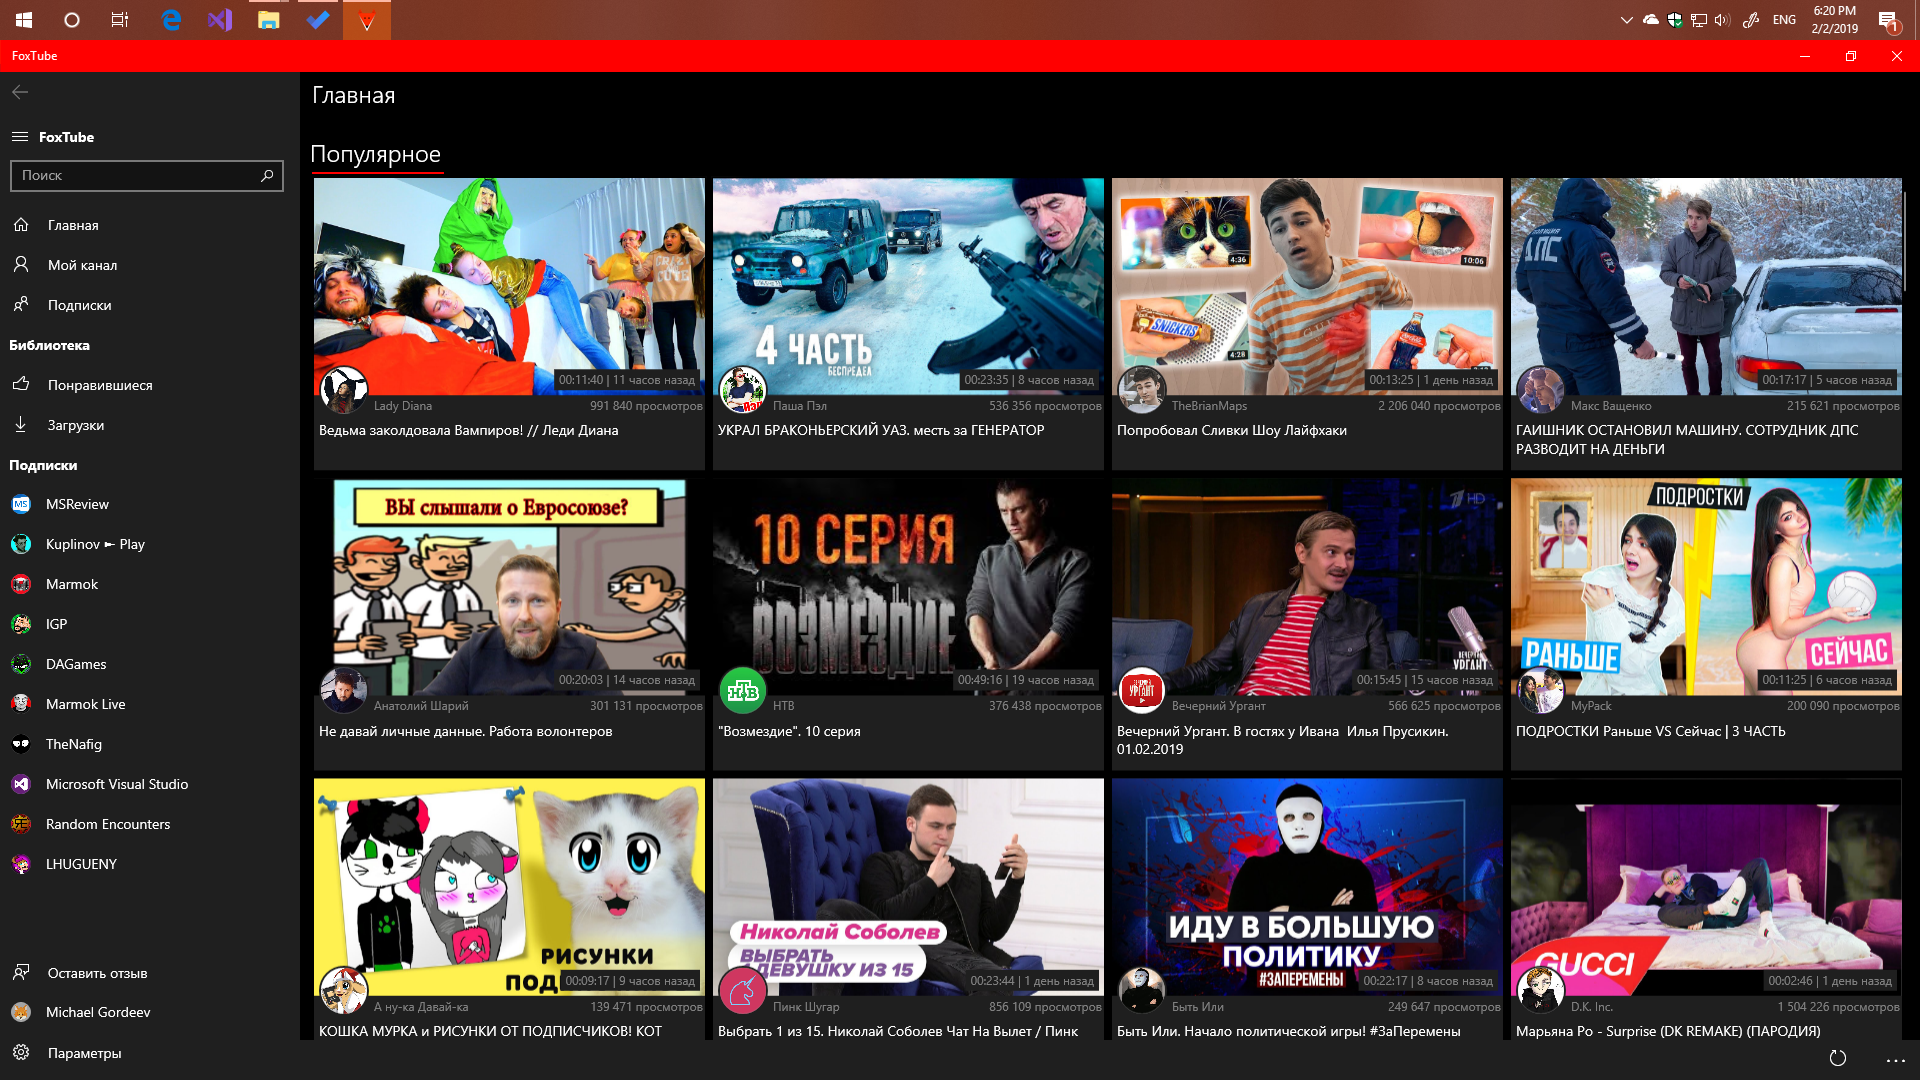Screen dimensions: 1920x1080
Task: Open the "Возмездие" 10 серия video thumbnail
Action: [907, 586]
